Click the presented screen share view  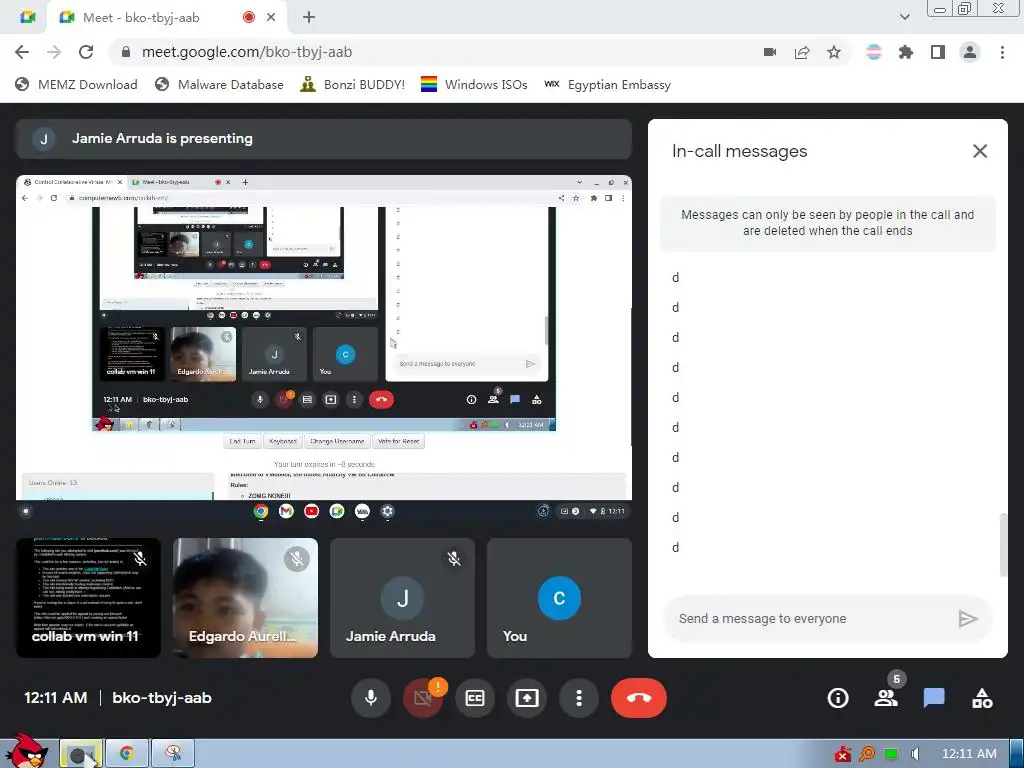coord(323,347)
